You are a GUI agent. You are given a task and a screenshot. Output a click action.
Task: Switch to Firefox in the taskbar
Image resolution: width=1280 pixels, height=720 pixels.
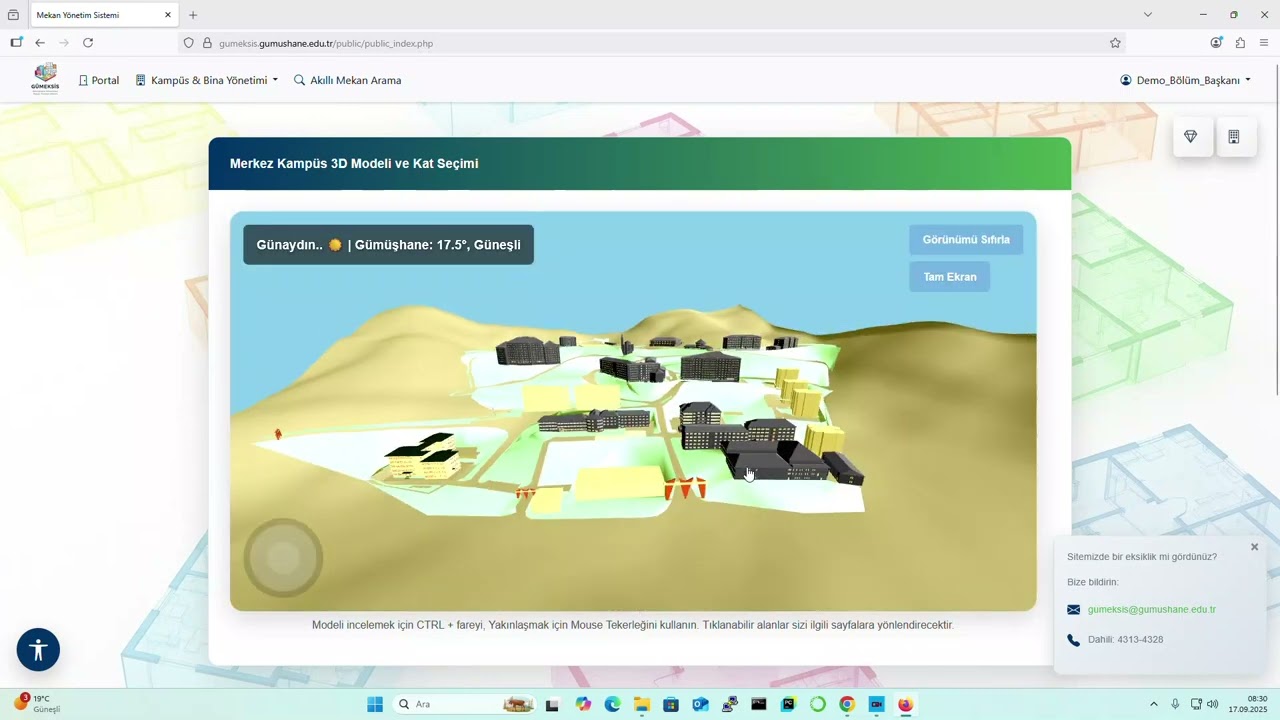[x=905, y=704]
